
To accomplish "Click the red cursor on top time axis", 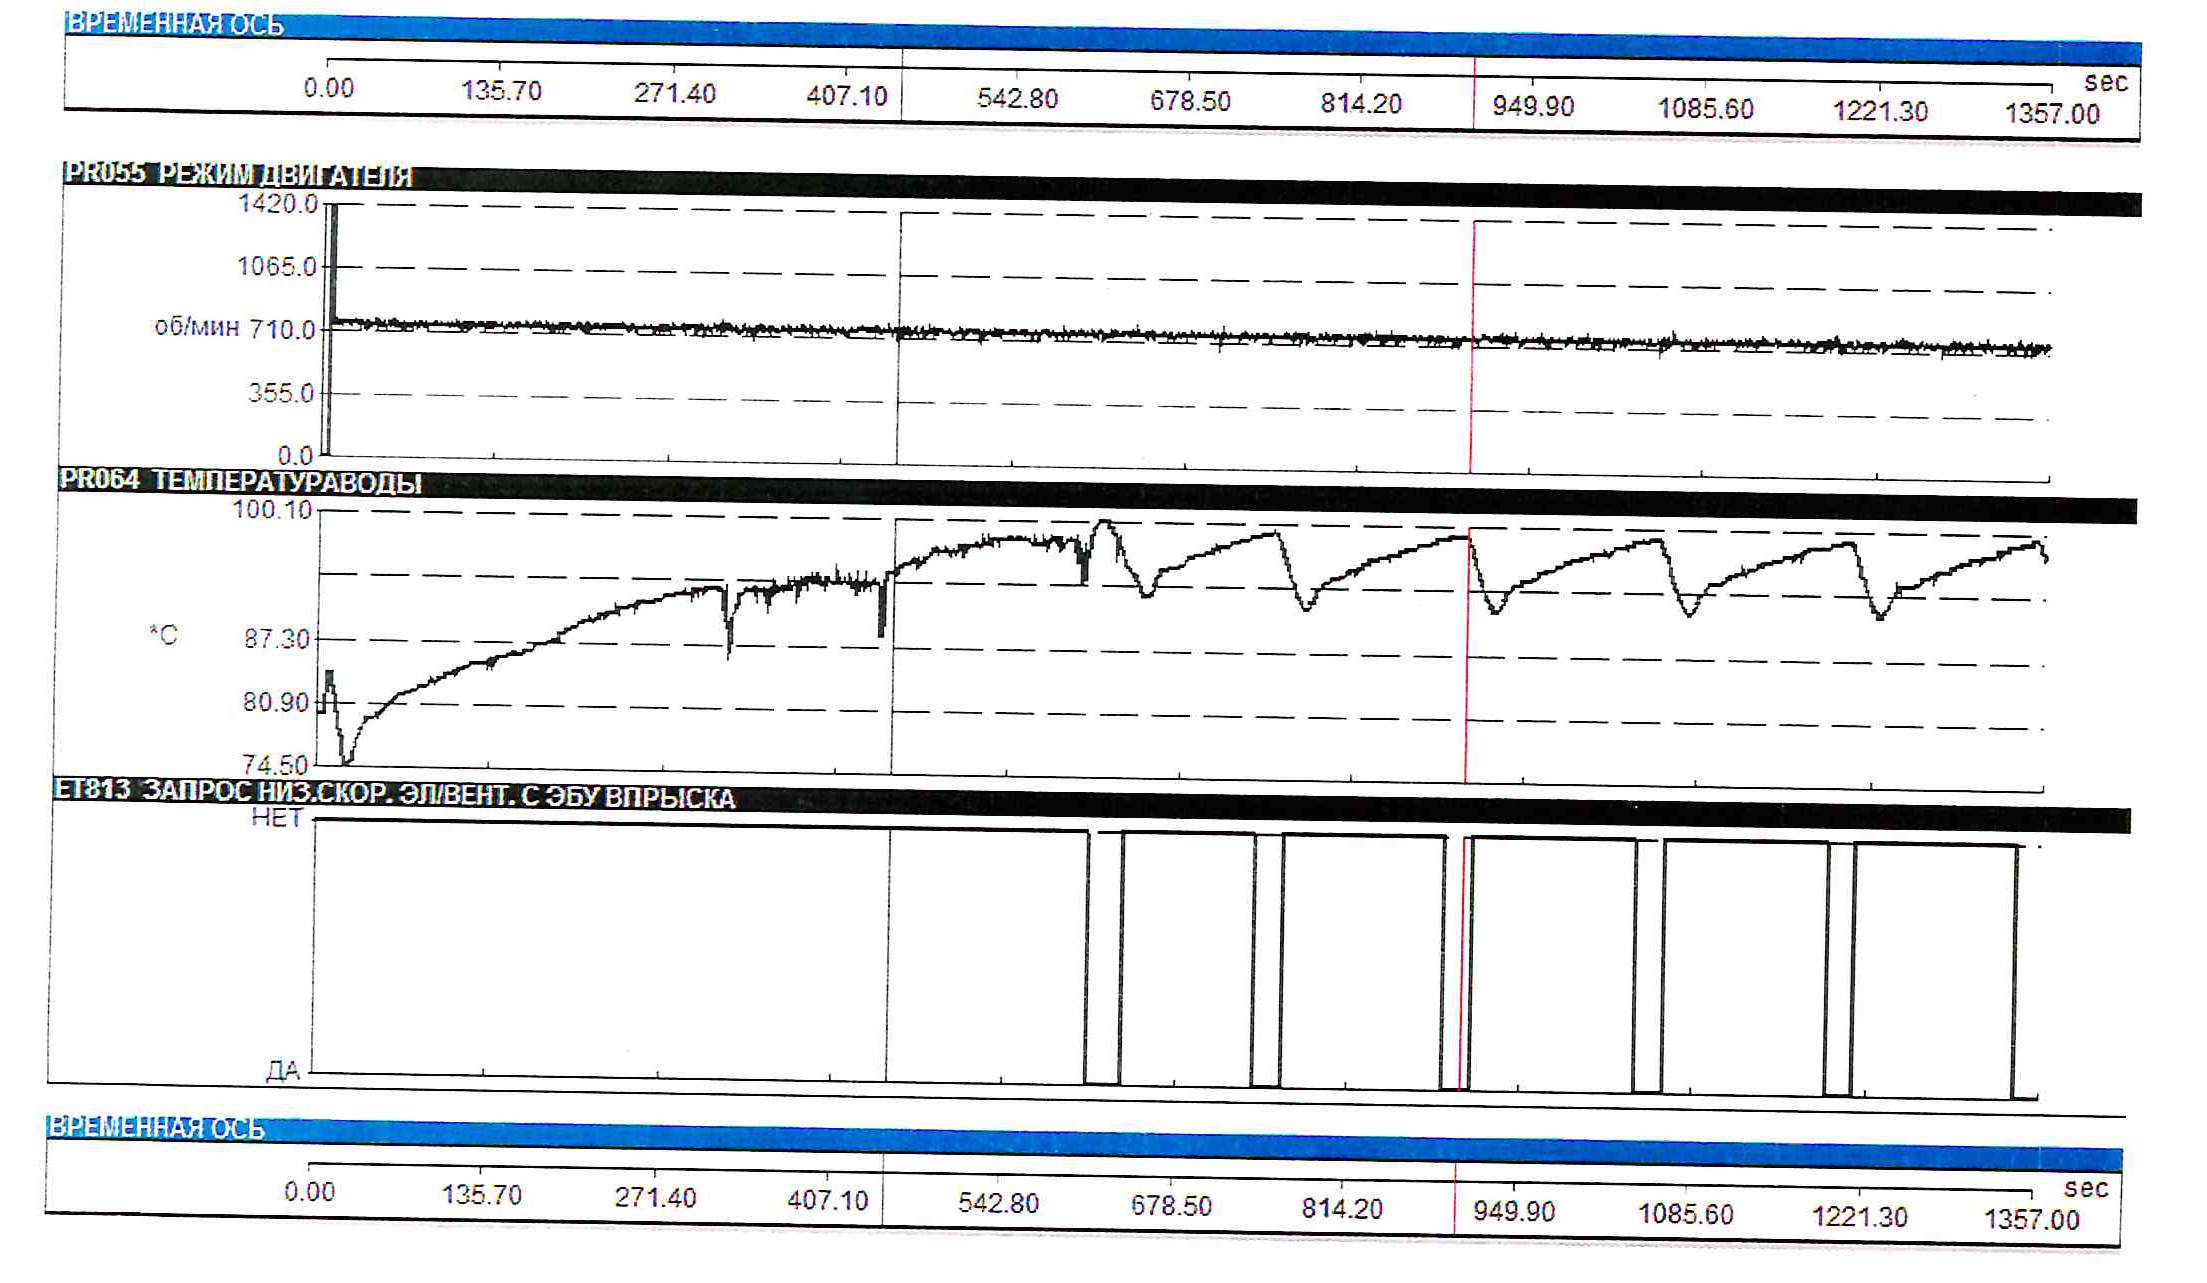I will 1473,92.
